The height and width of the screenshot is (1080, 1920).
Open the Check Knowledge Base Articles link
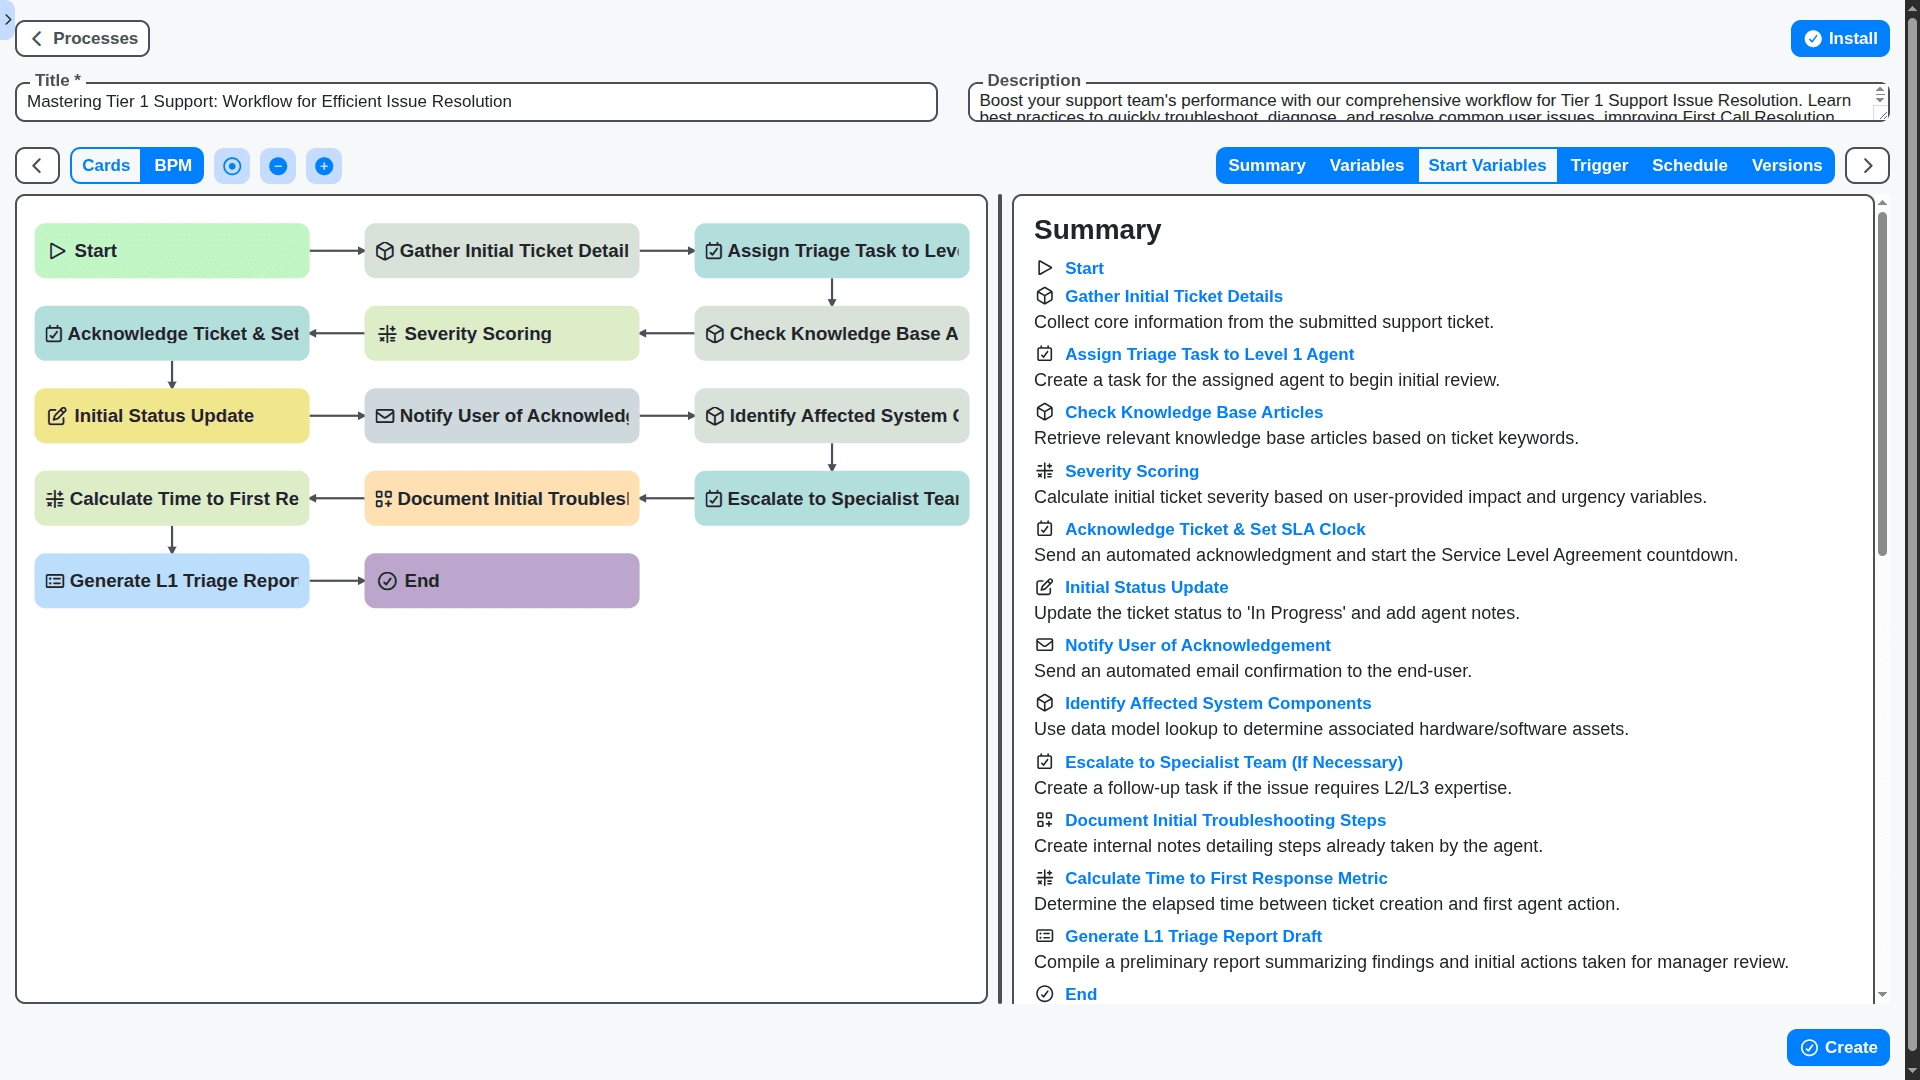pyautogui.click(x=1193, y=411)
